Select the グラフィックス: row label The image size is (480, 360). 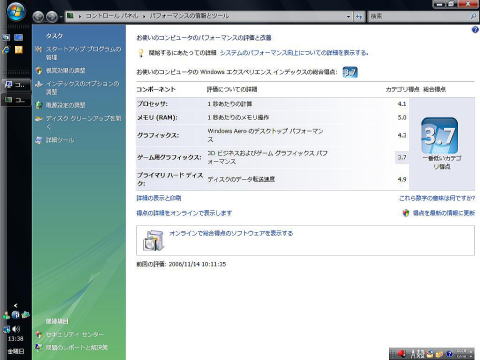158,135
